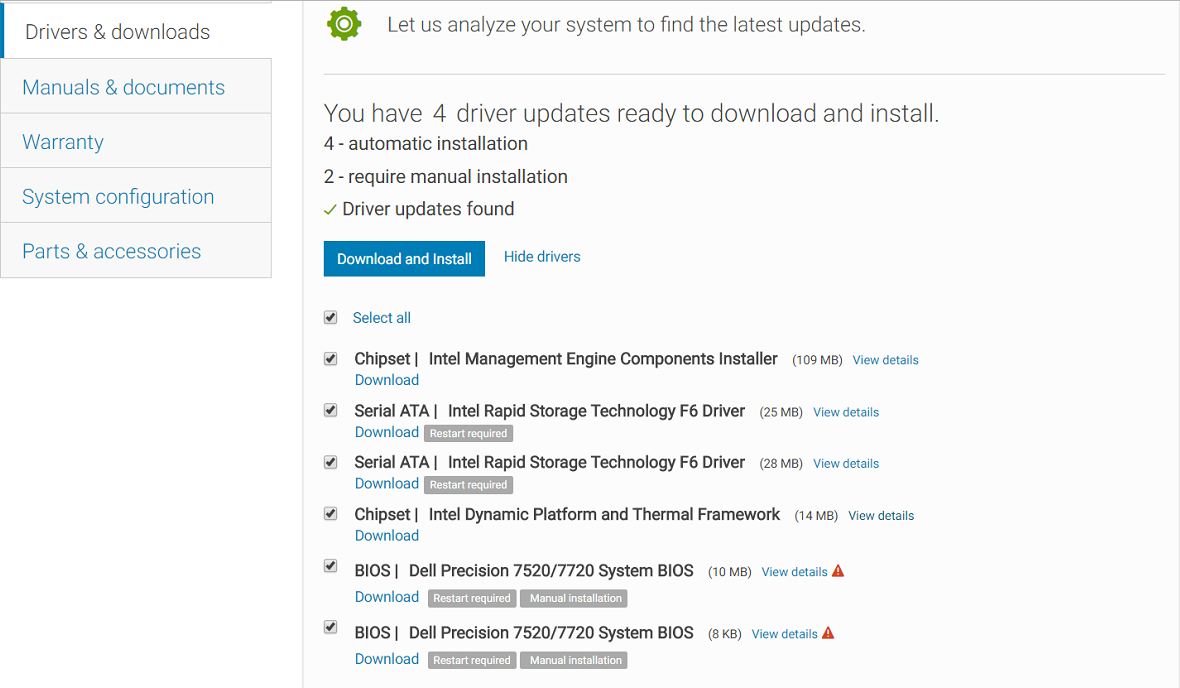Viewport: 1180px width, 688px height.
Task: Click the Download and Install button
Action: 404,258
